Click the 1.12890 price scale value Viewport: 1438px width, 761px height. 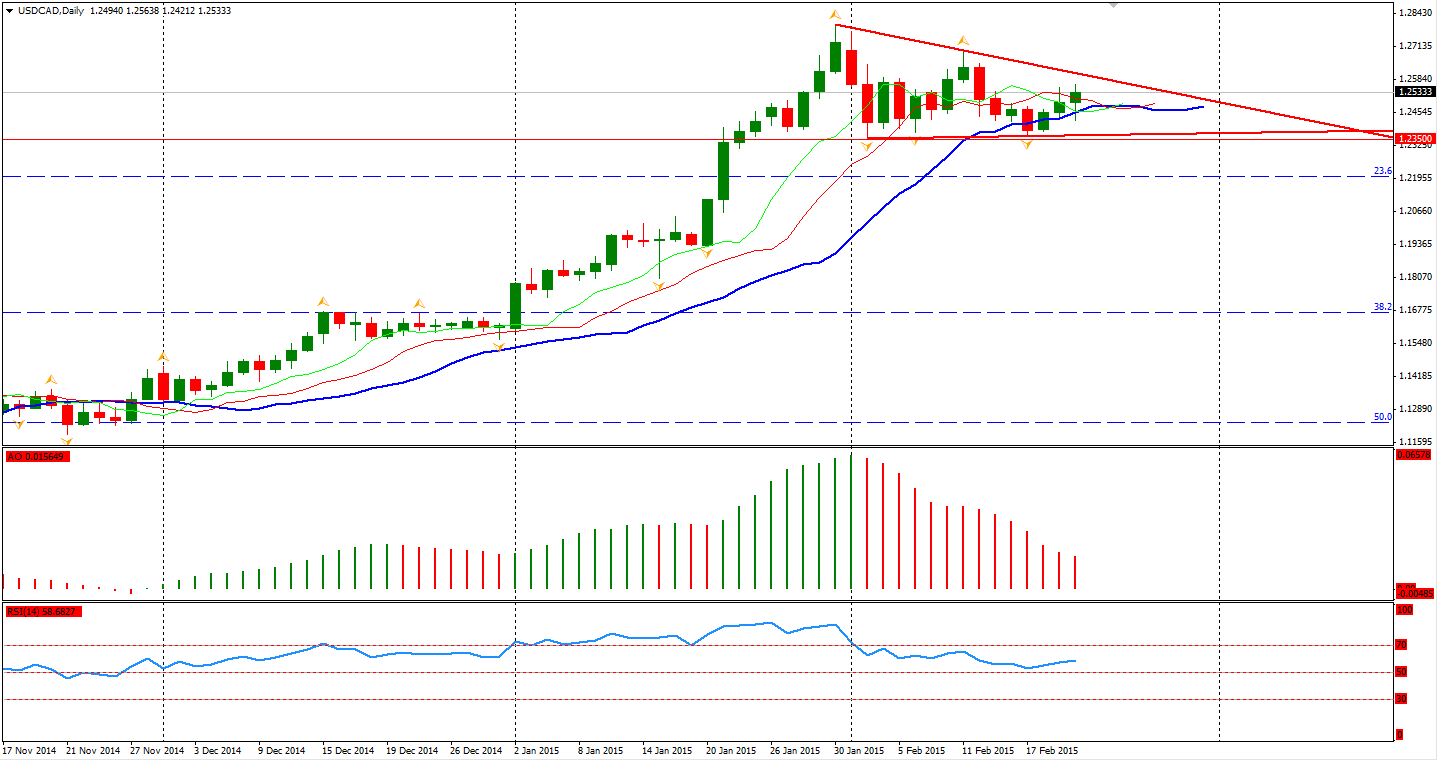[x=1418, y=409]
